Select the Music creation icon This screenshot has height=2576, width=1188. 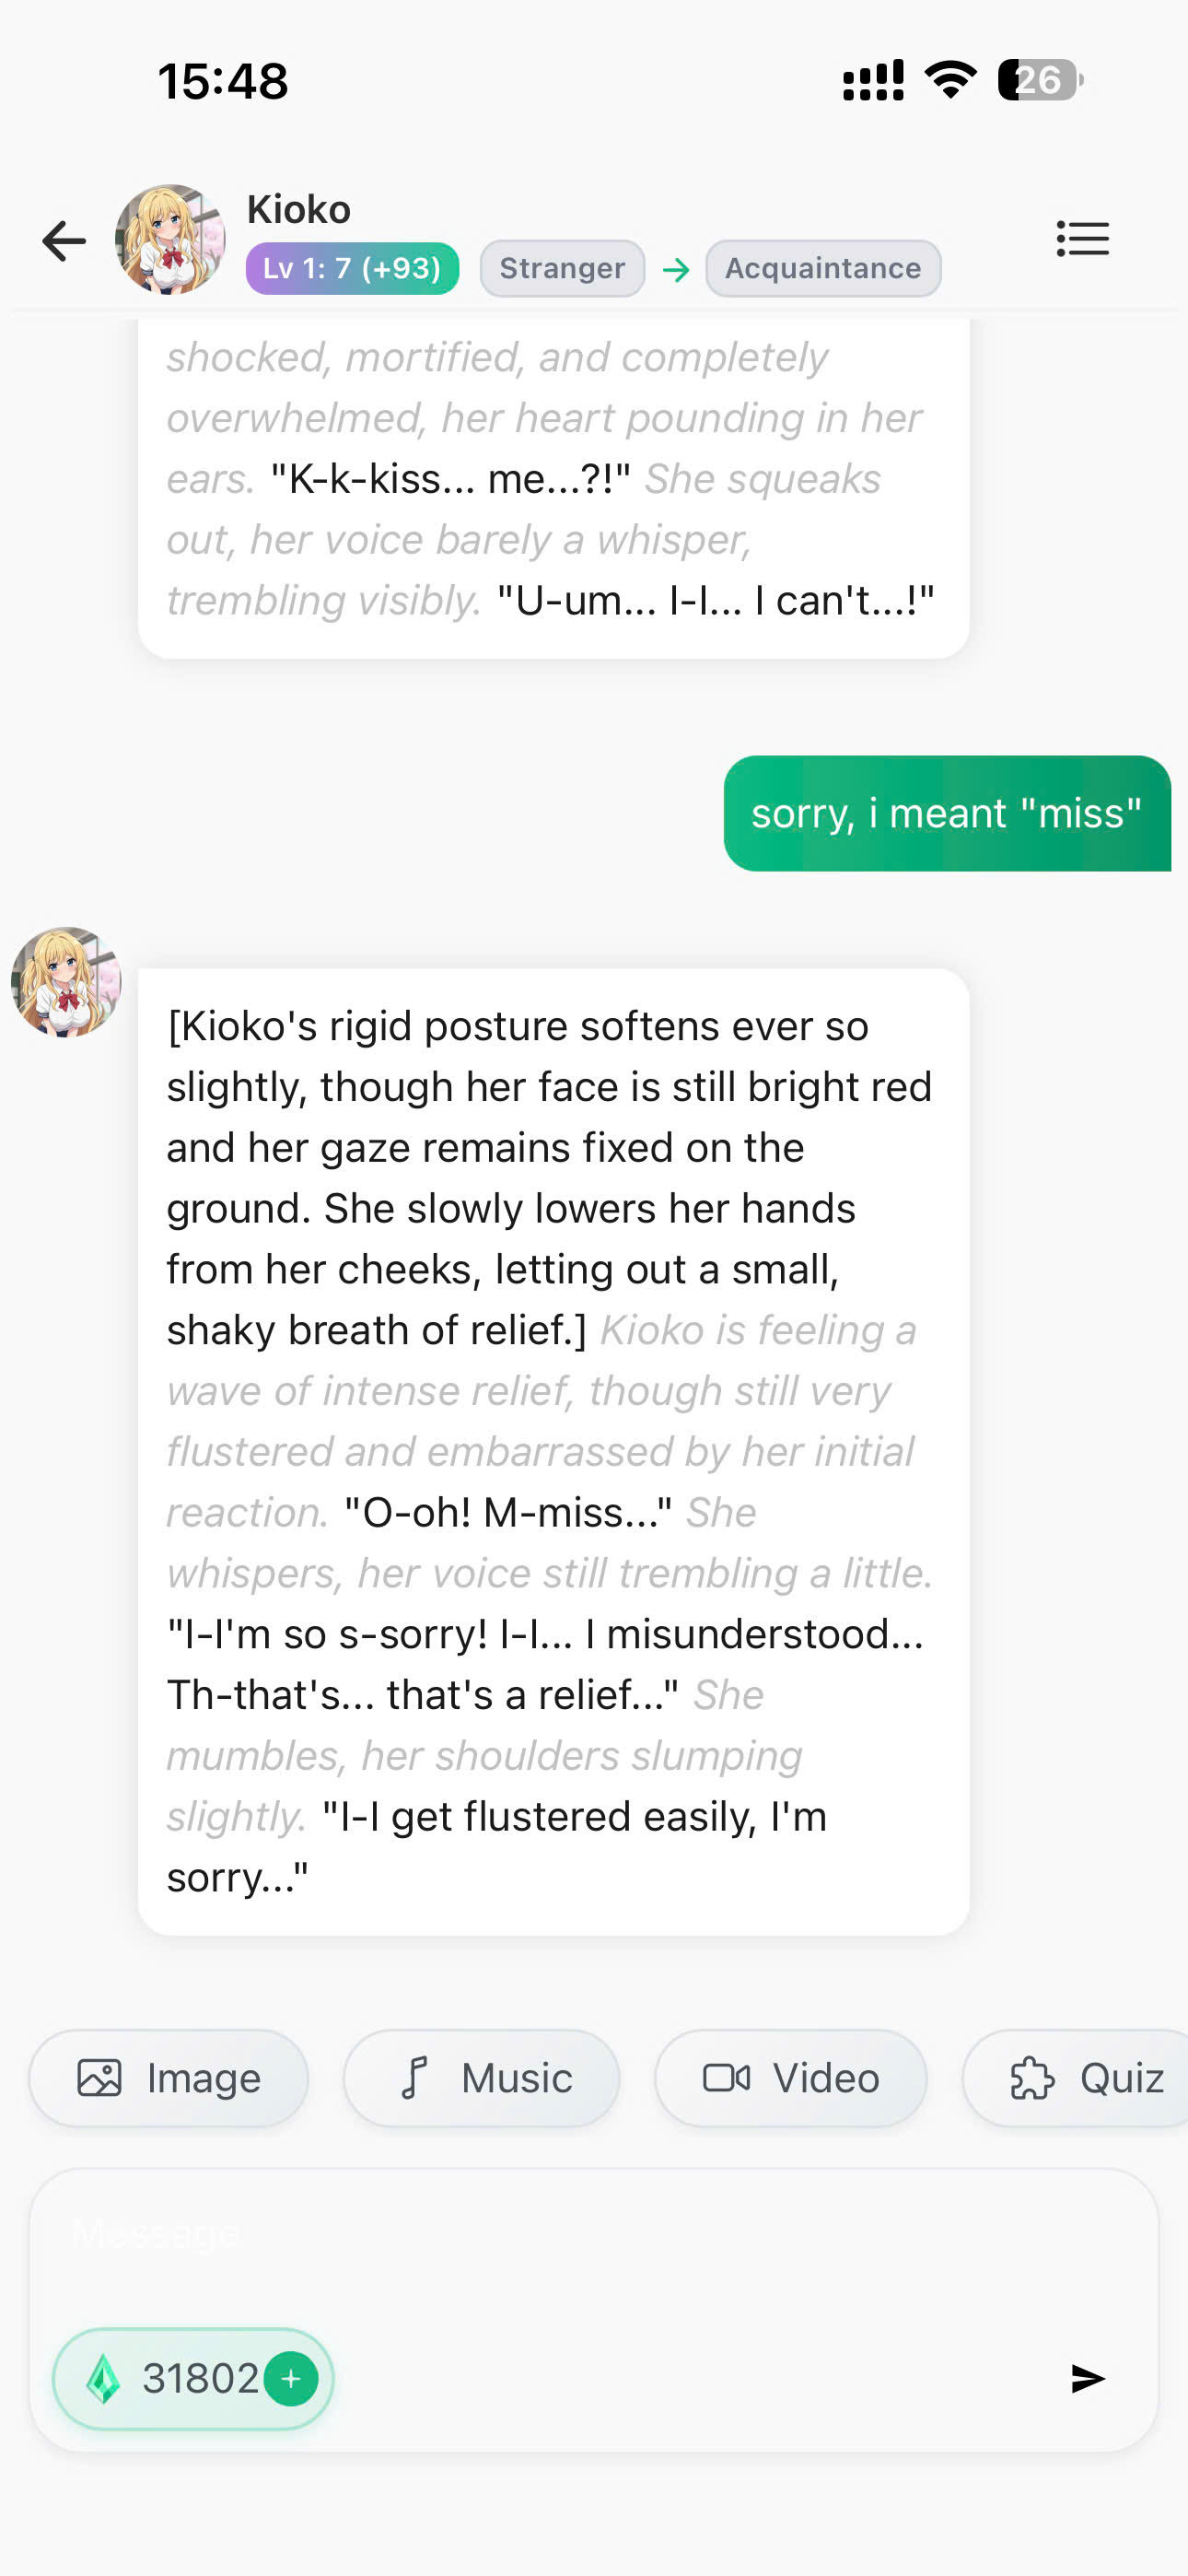(x=482, y=2078)
